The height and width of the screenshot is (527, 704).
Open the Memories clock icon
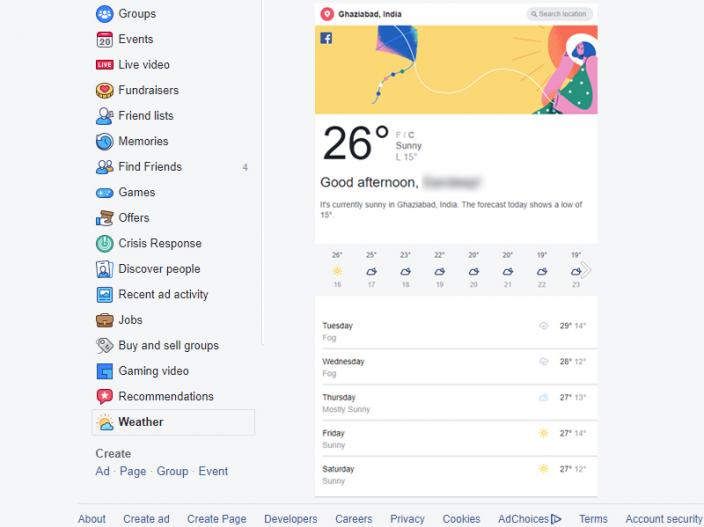tap(104, 141)
